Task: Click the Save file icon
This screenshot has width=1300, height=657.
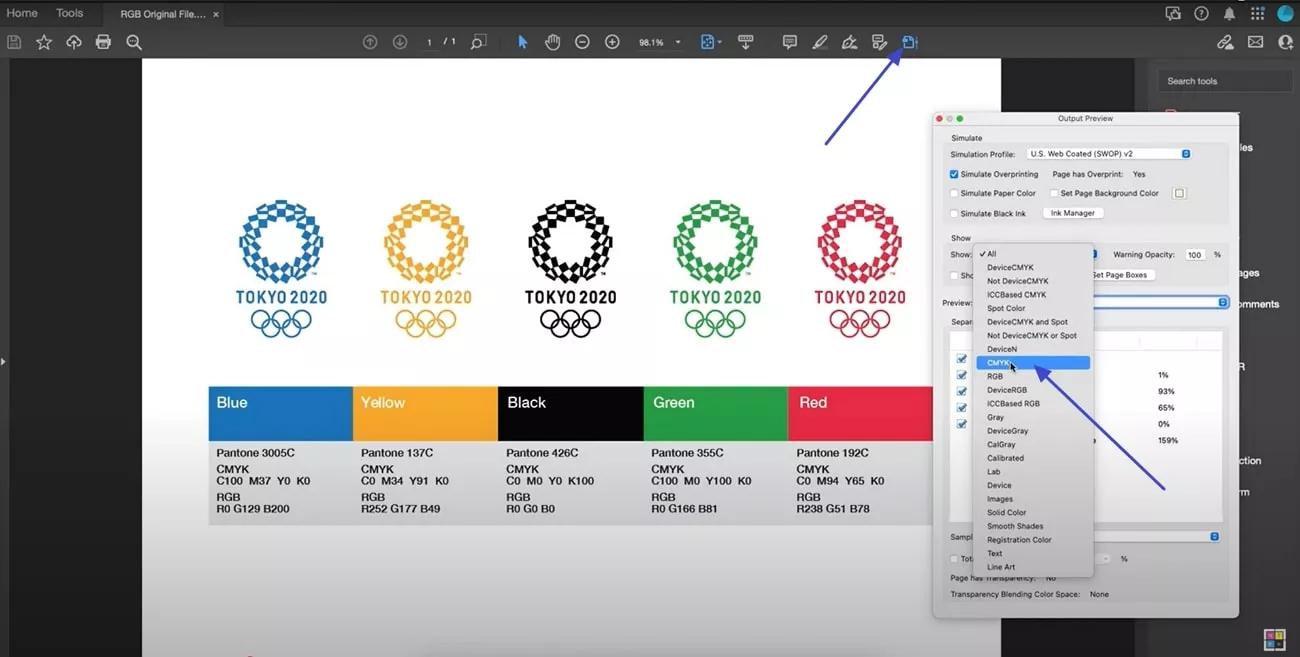Action: (x=14, y=42)
